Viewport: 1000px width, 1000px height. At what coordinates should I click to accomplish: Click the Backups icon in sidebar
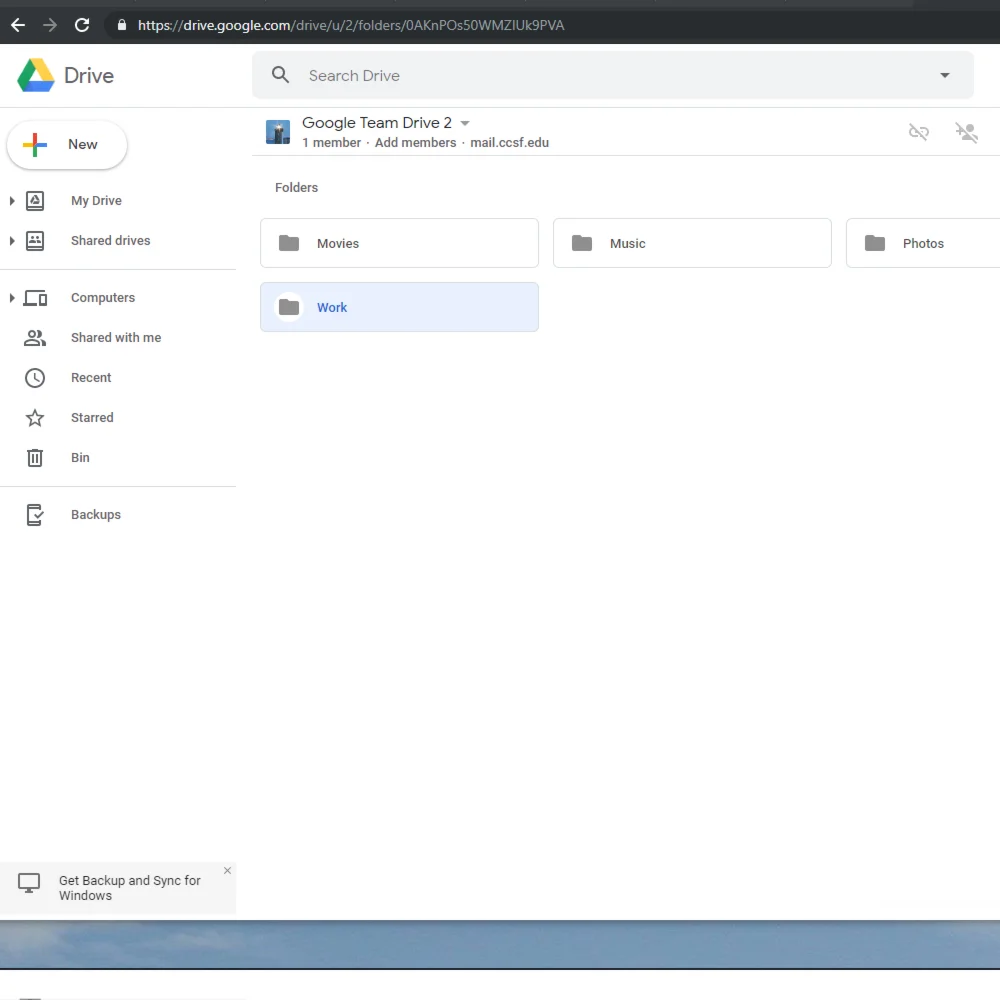(x=35, y=515)
